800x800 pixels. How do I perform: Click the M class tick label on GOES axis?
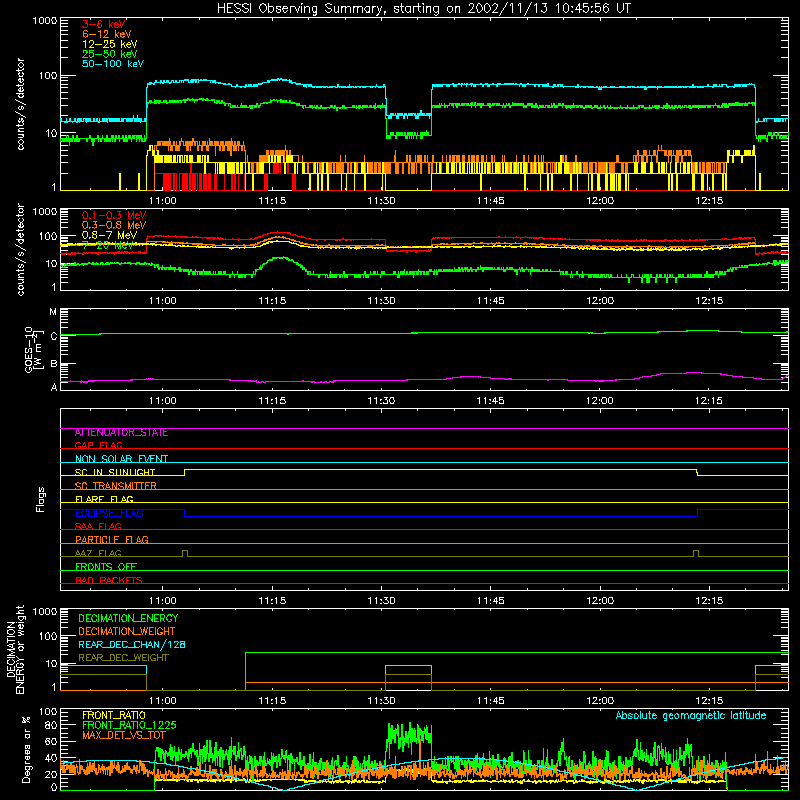53,312
